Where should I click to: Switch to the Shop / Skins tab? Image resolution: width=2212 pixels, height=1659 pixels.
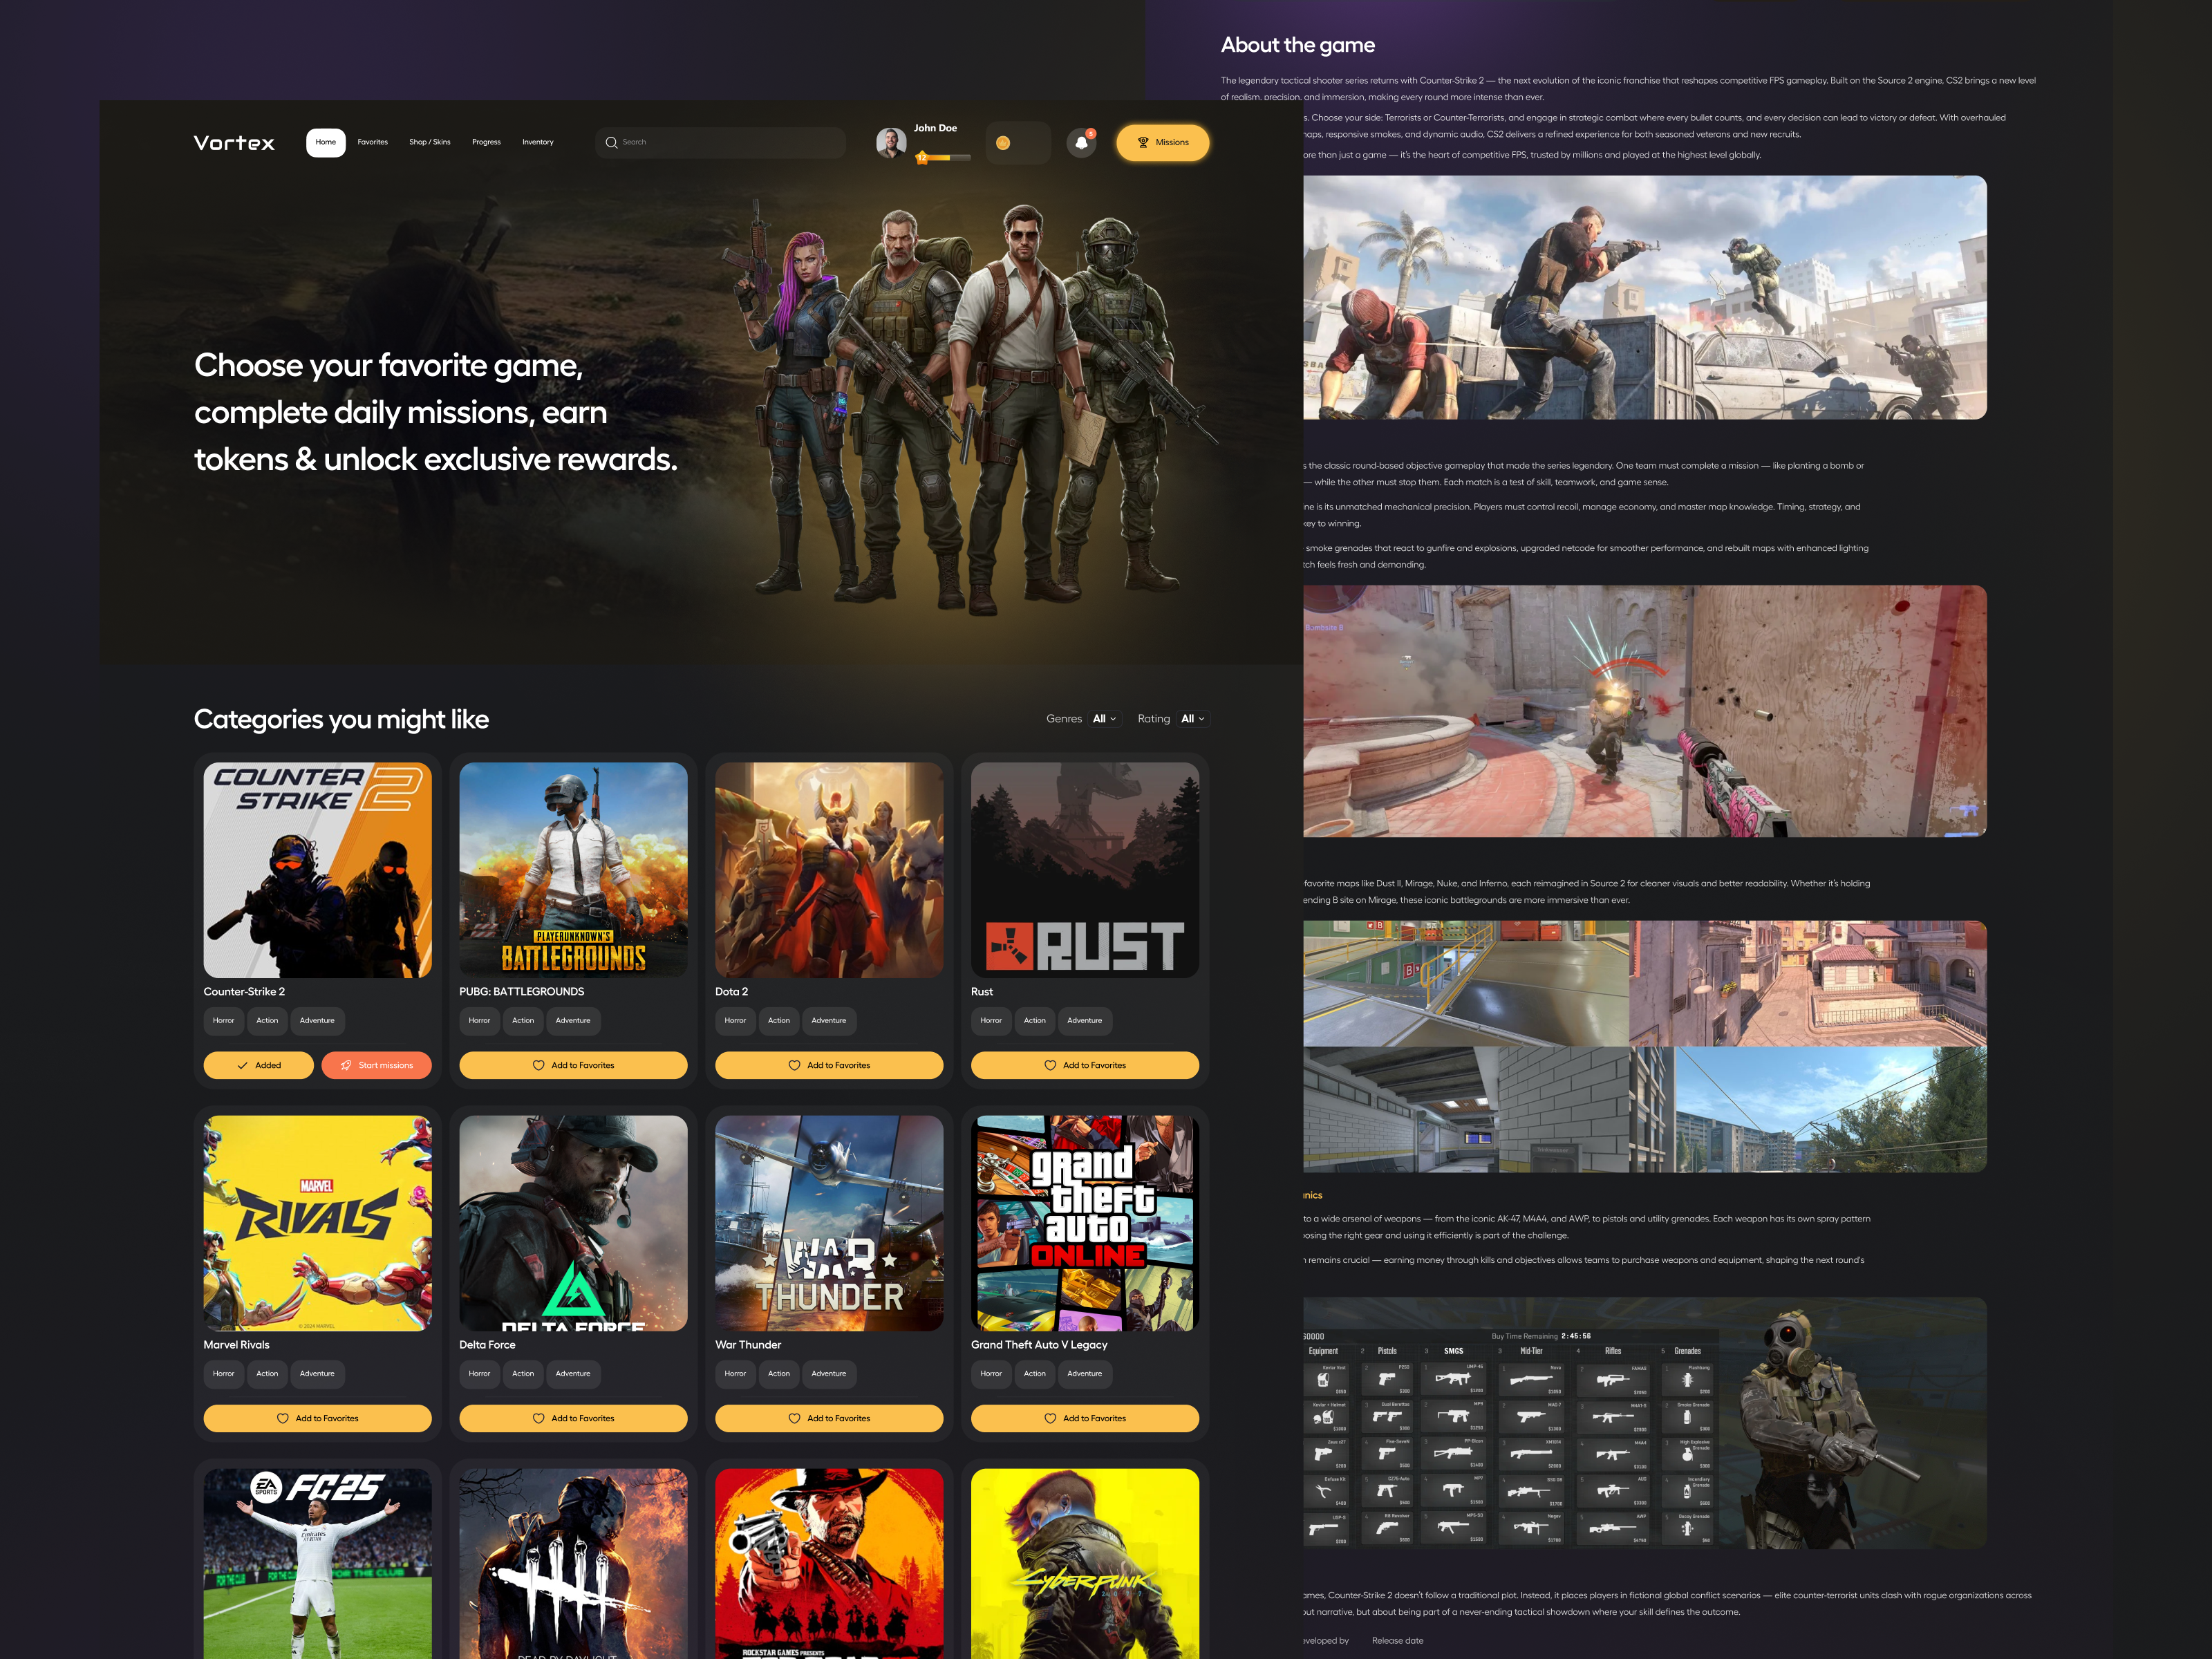pos(430,142)
